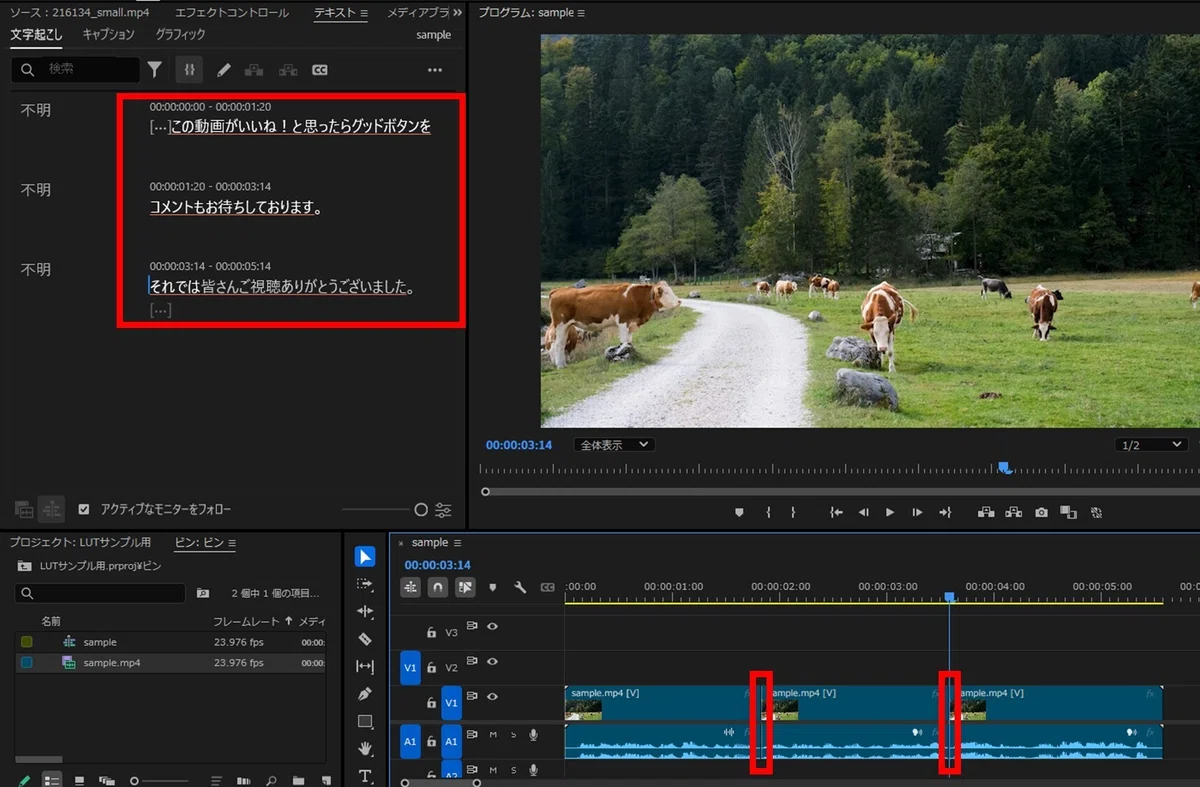Open グラフィック tab
1200x787 pixels.
point(180,34)
